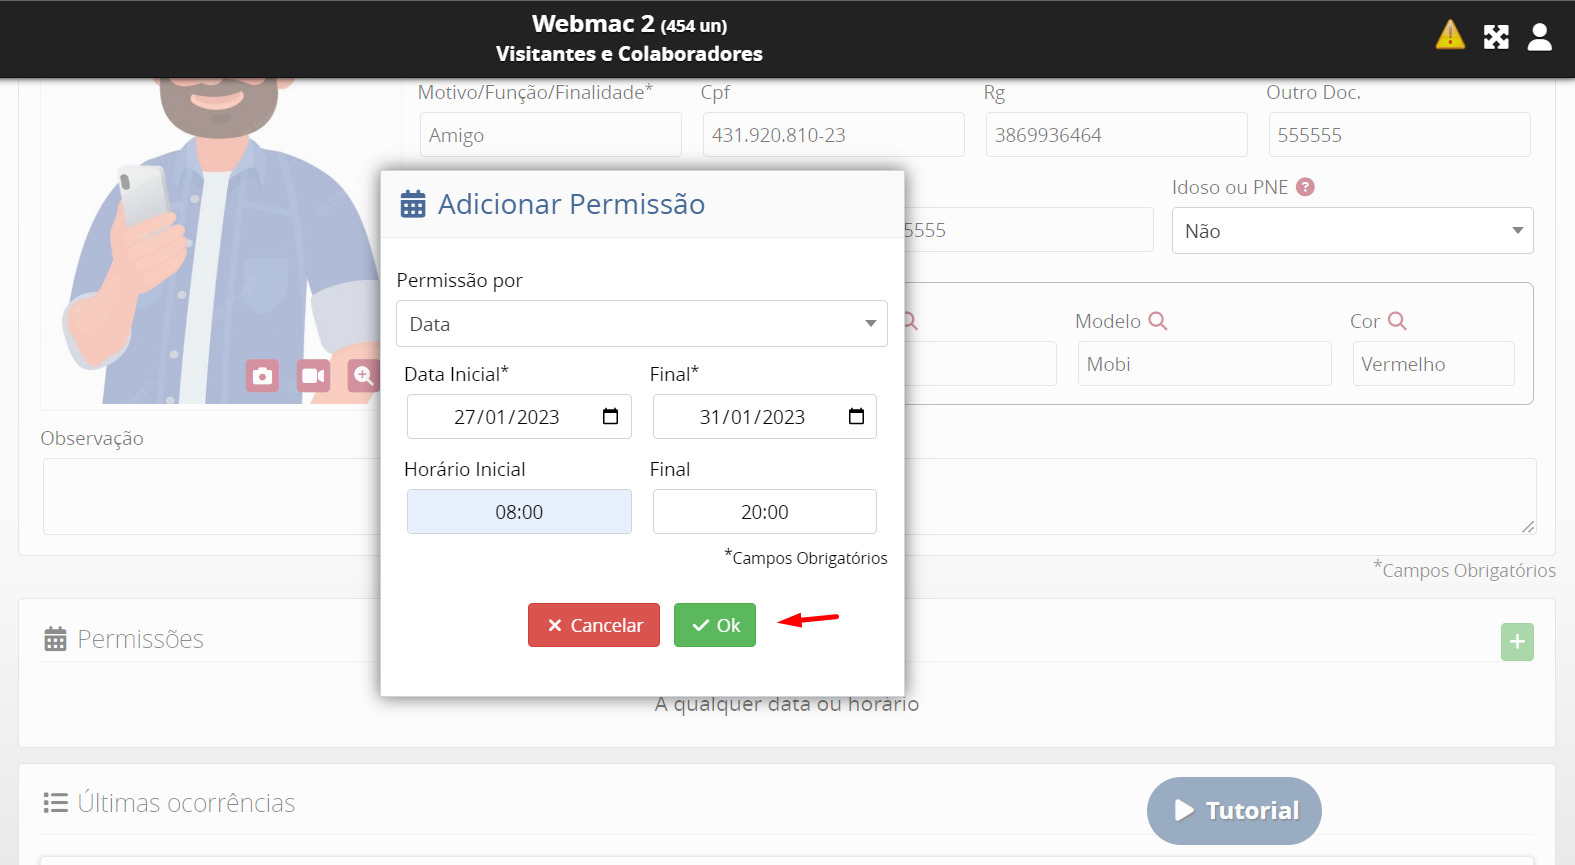Click the final time 20:00 field
Image resolution: width=1575 pixels, height=865 pixels.
click(764, 512)
